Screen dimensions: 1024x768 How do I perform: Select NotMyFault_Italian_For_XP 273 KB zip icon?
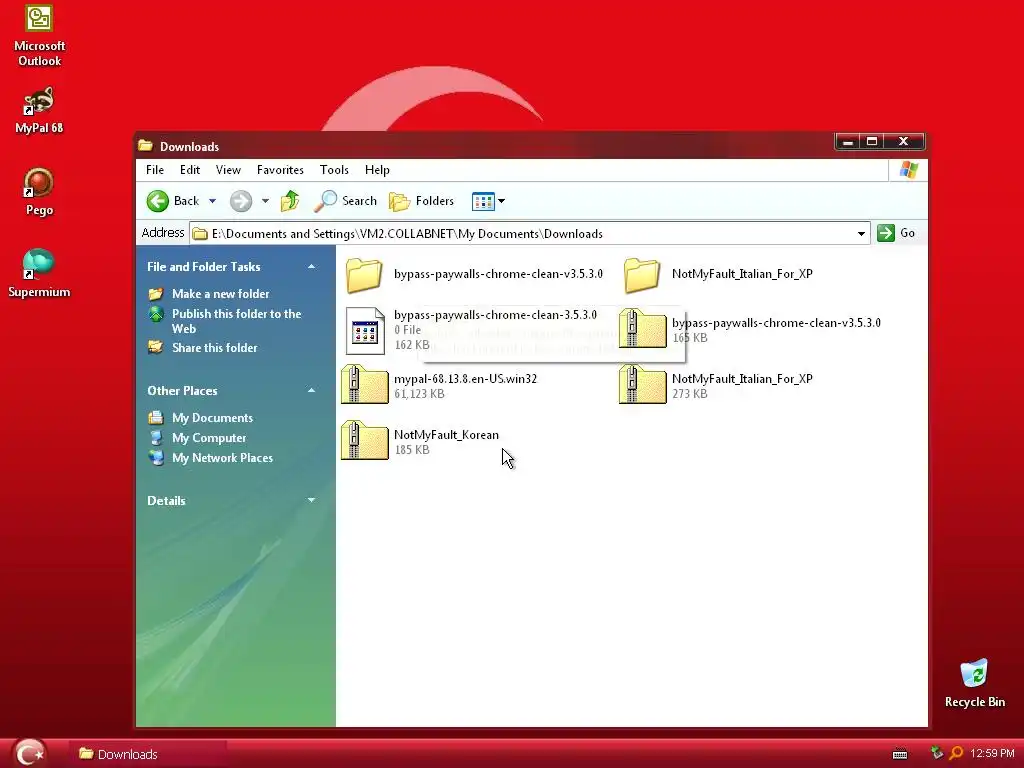[x=643, y=385]
